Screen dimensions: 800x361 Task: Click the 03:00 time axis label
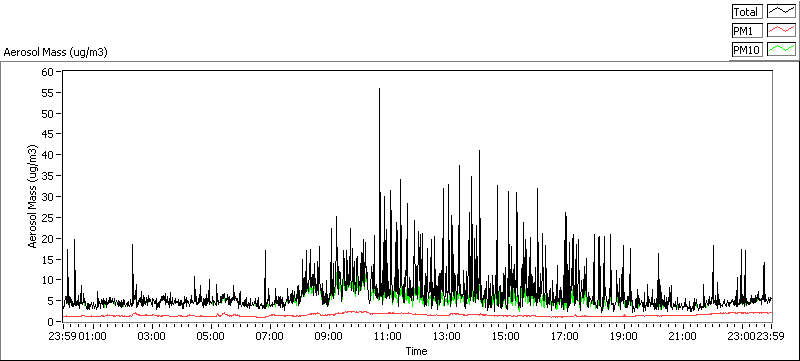pos(152,336)
